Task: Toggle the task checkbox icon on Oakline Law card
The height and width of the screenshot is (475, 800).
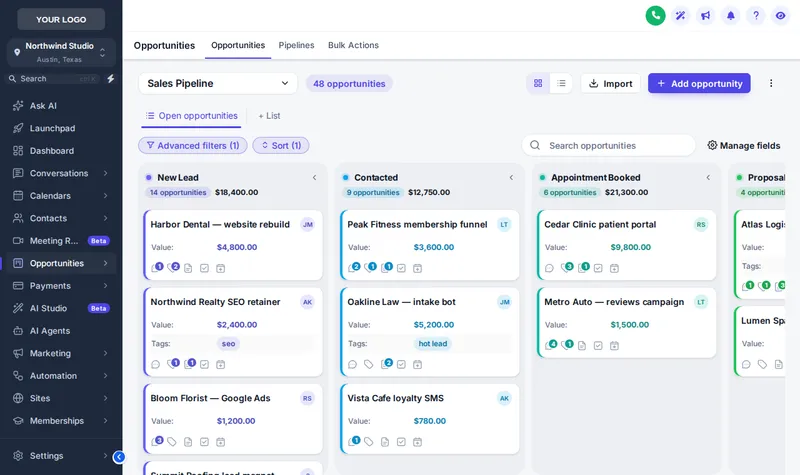Action: click(x=401, y=364)
